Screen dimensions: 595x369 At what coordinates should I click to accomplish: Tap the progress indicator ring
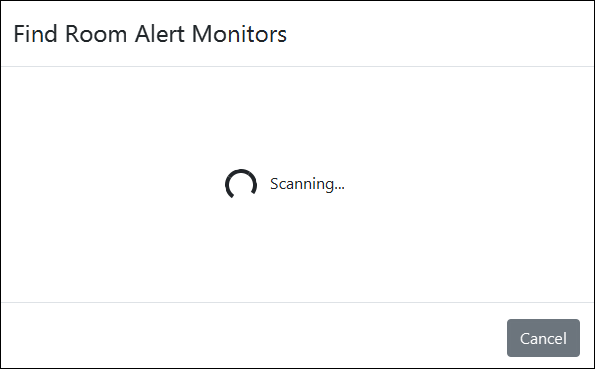click(x=241, y=184)
